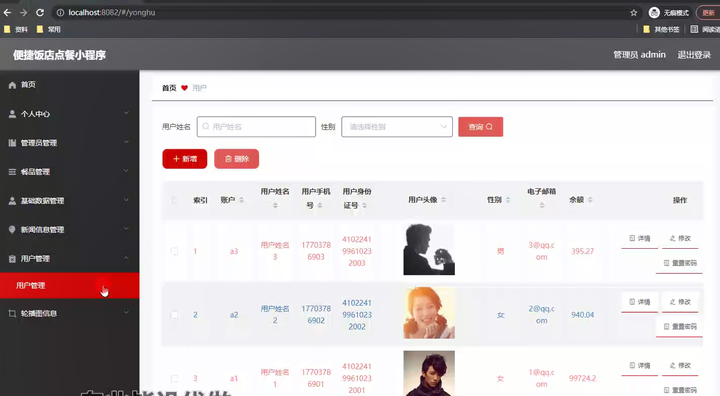Screen dimensions: 720x396
Task: Sort by the 用户手机号 column sort arrows
Action: coord(320,205)
